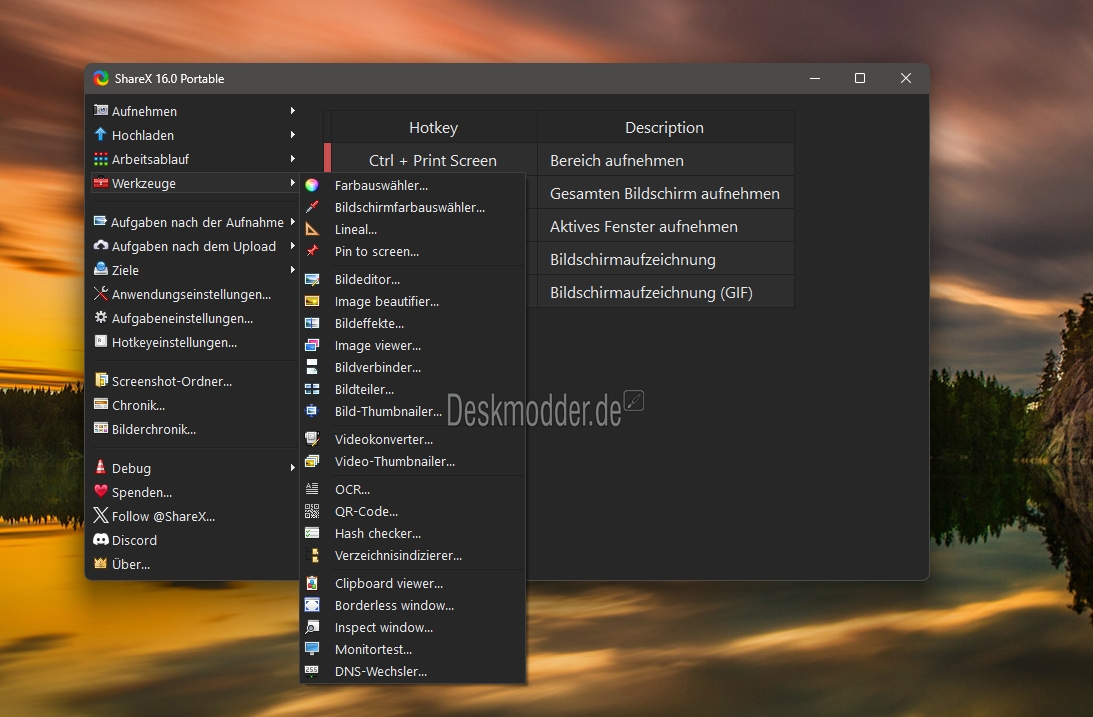Select the Werkzeuge menu entry
The image size is (1093, 717).
195,183
